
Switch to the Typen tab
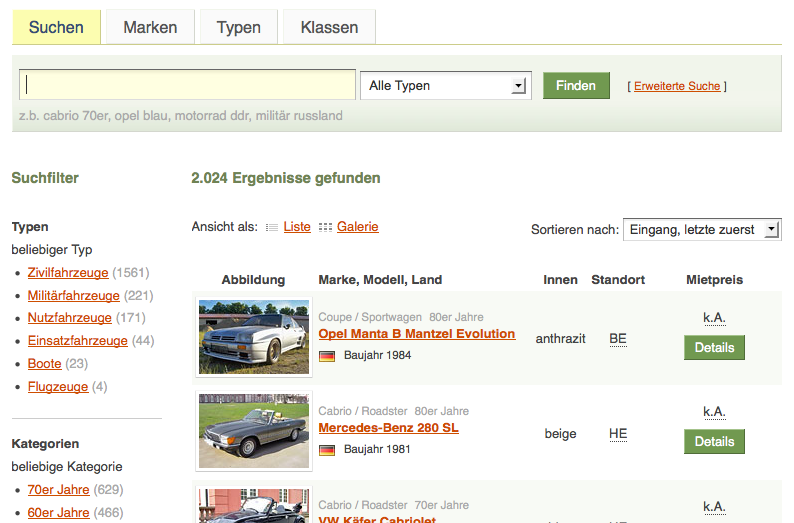tap(238, 27)
